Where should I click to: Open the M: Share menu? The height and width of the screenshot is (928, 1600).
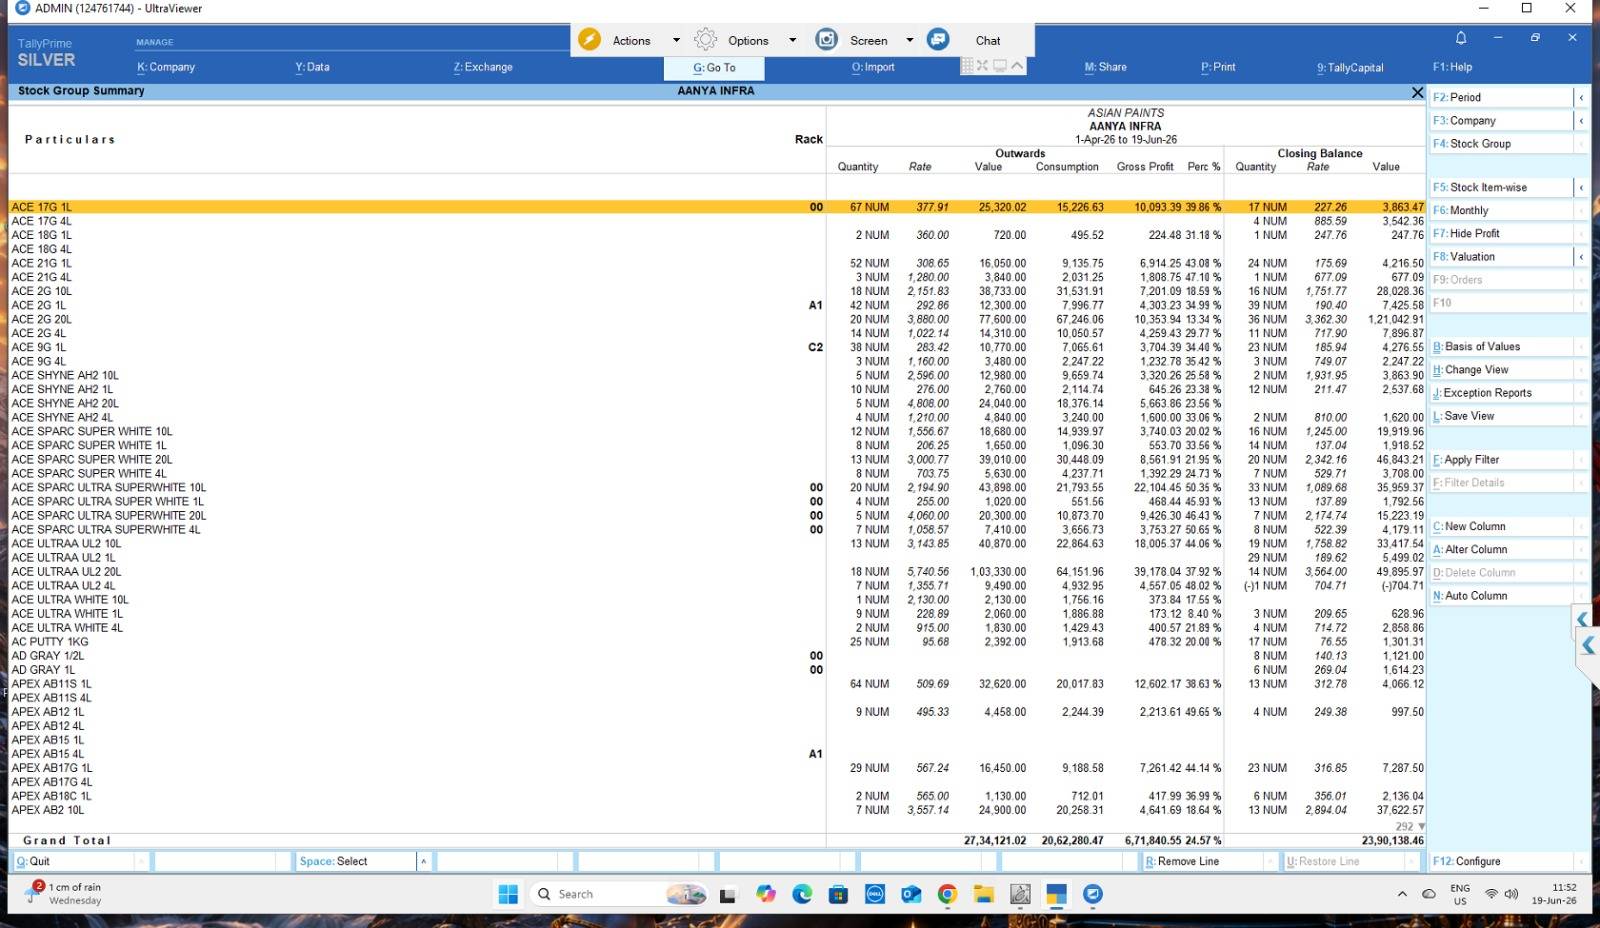coord(1105,67)
